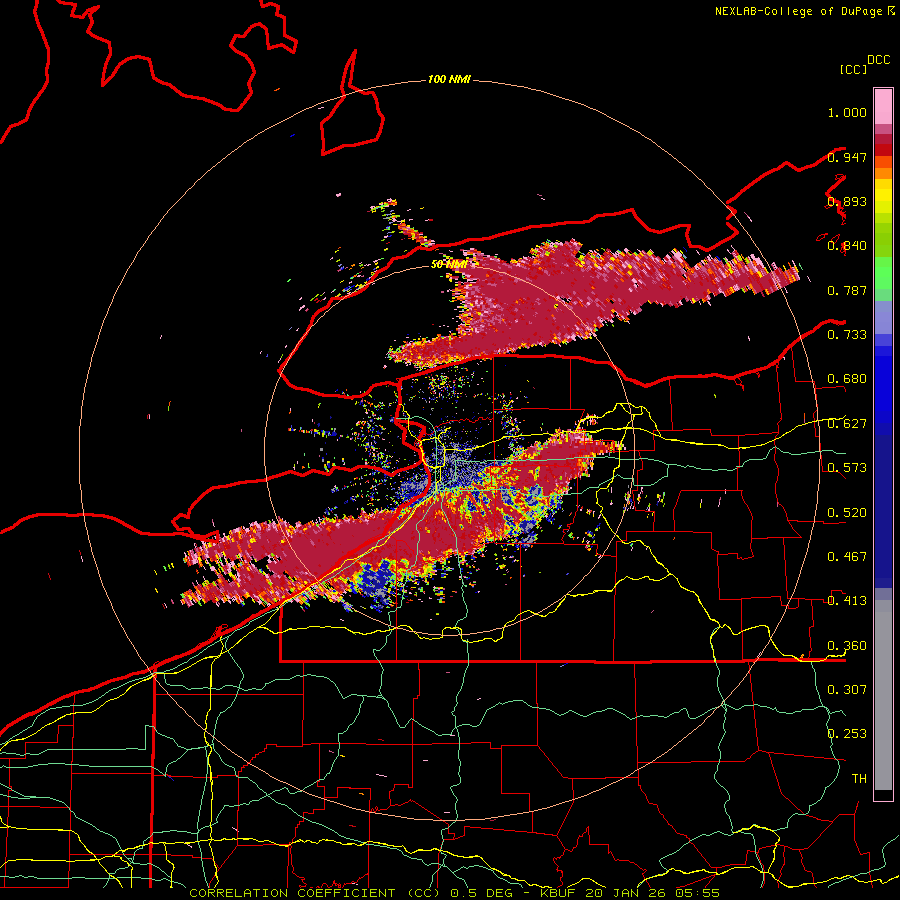Click the pink band at top of color bar

[x=883, y=106]
